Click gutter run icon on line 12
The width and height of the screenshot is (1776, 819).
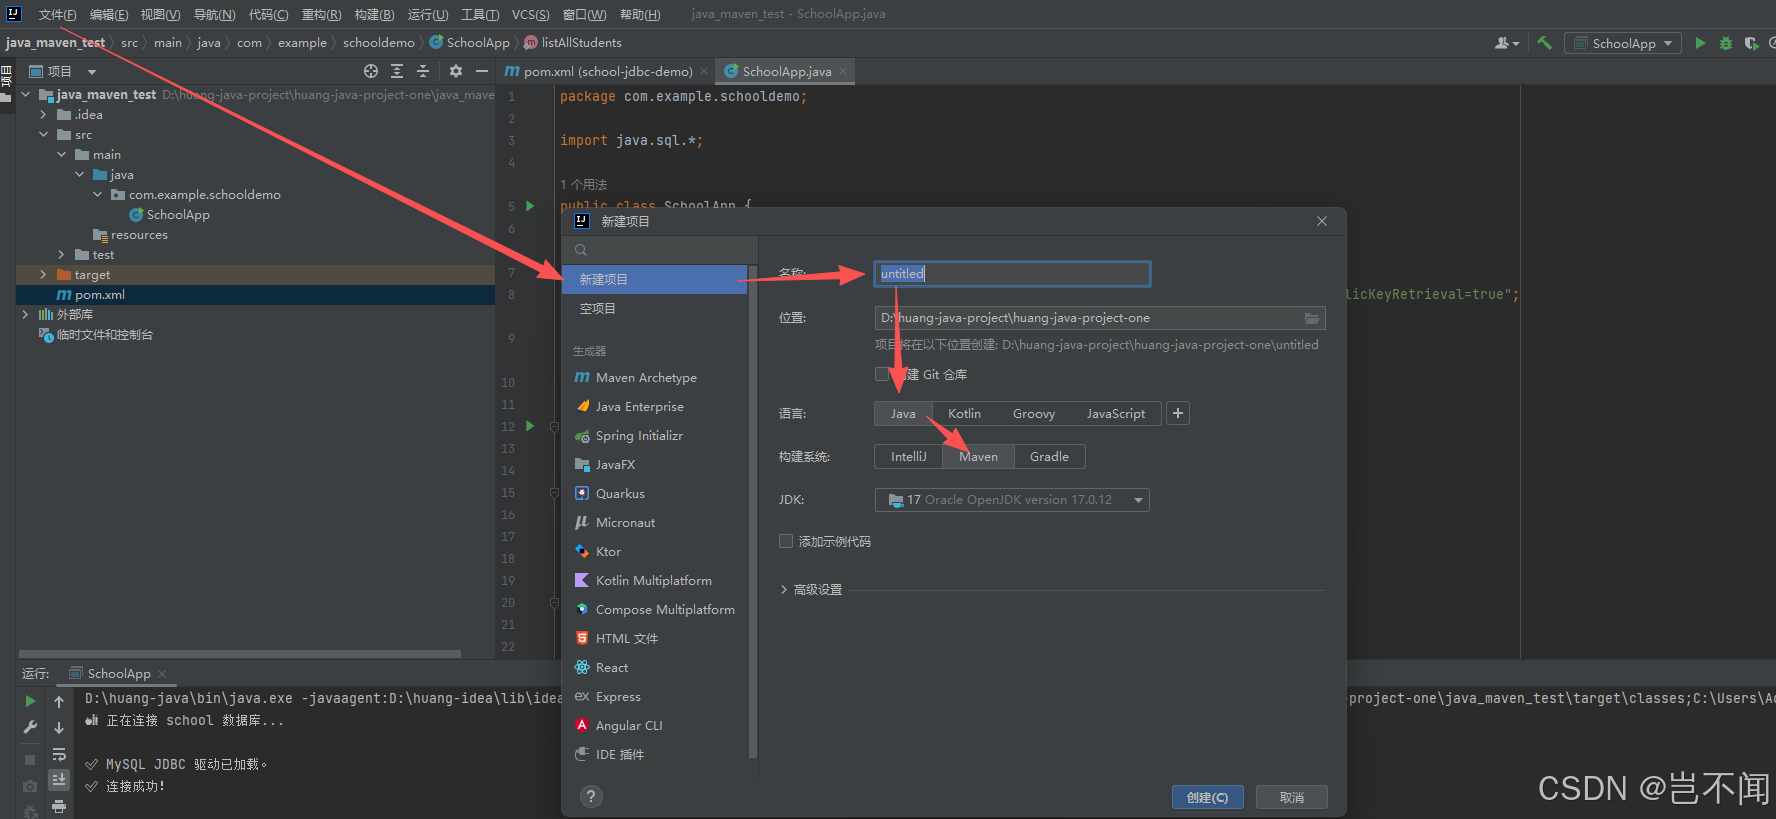point(530,426)
